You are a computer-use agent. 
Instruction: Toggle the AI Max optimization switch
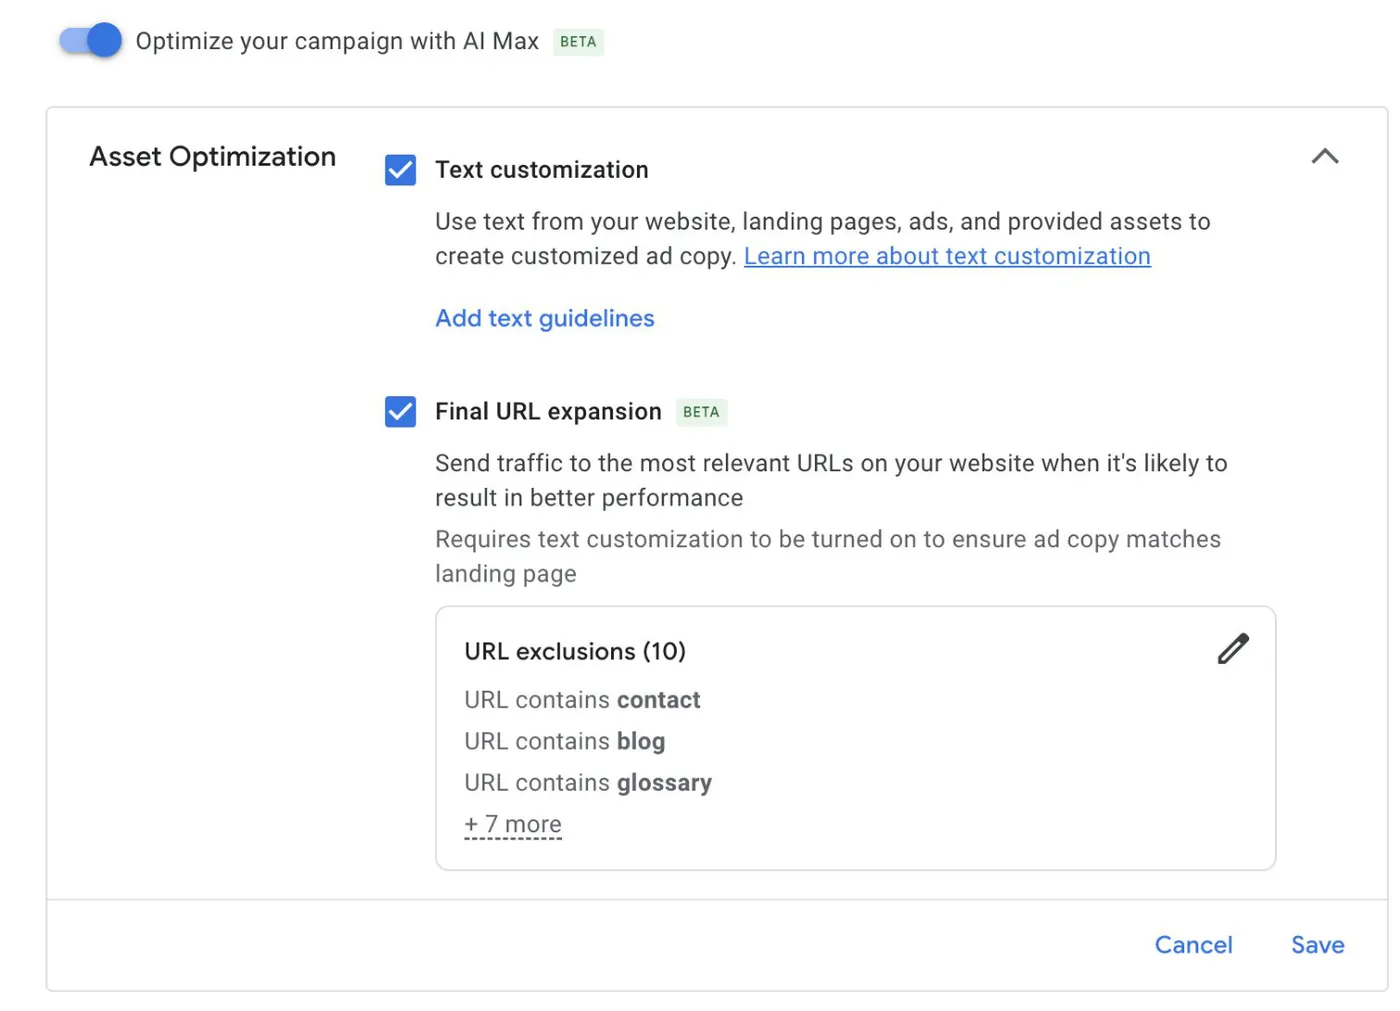pyautogui.click(x=90, y=41)
